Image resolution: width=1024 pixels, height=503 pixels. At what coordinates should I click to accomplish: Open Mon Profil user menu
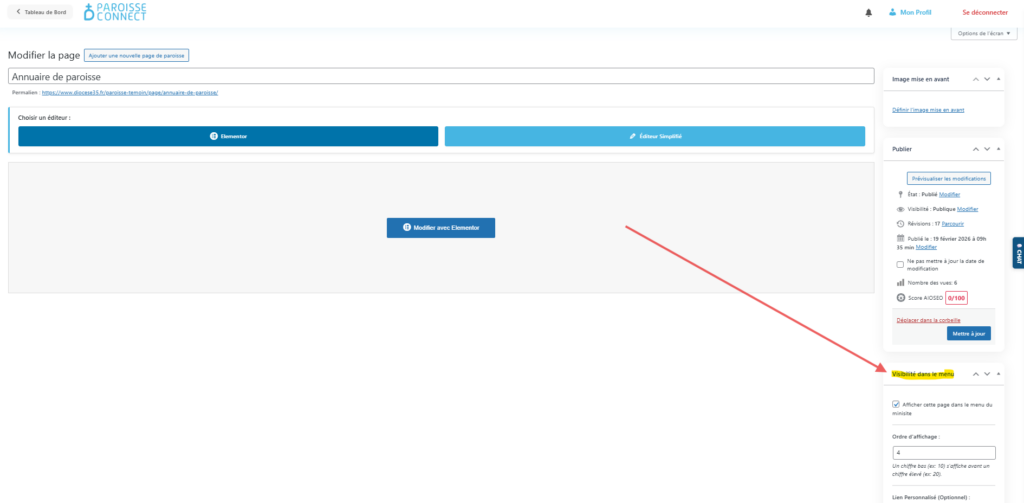914,12
